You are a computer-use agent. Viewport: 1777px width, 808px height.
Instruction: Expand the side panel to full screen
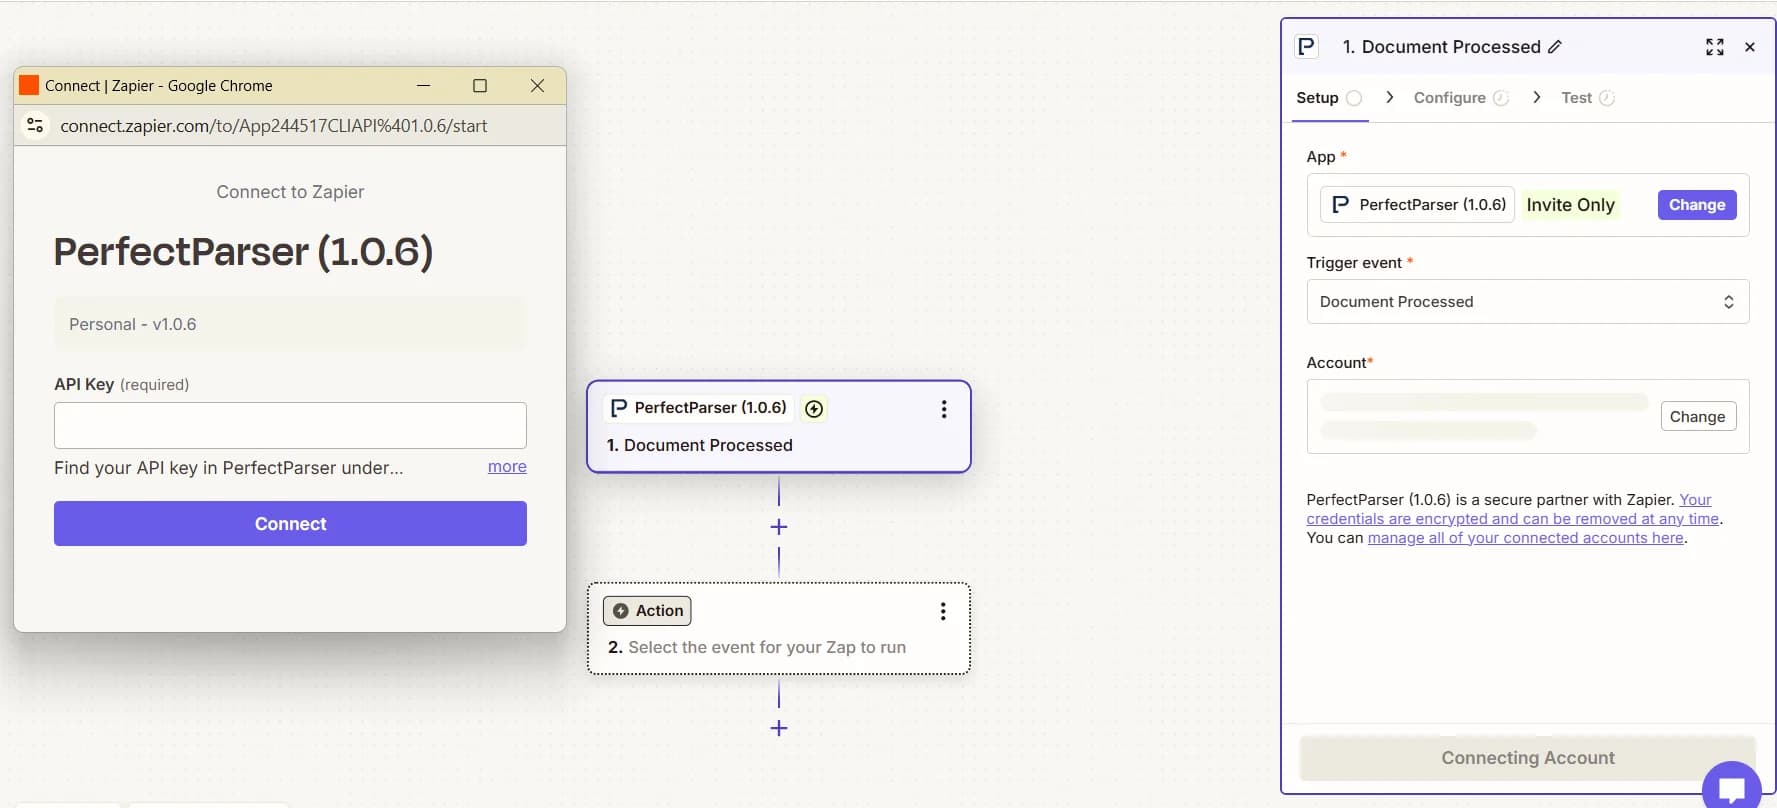point(1715,47)
